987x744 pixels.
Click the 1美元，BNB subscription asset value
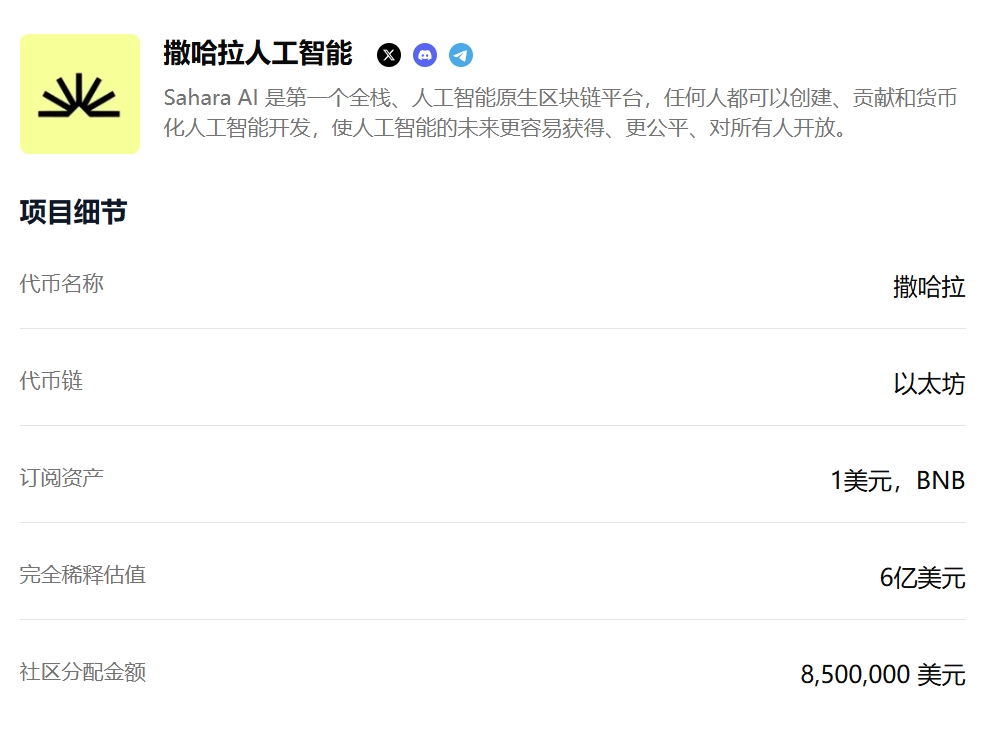tap(898, 480)
